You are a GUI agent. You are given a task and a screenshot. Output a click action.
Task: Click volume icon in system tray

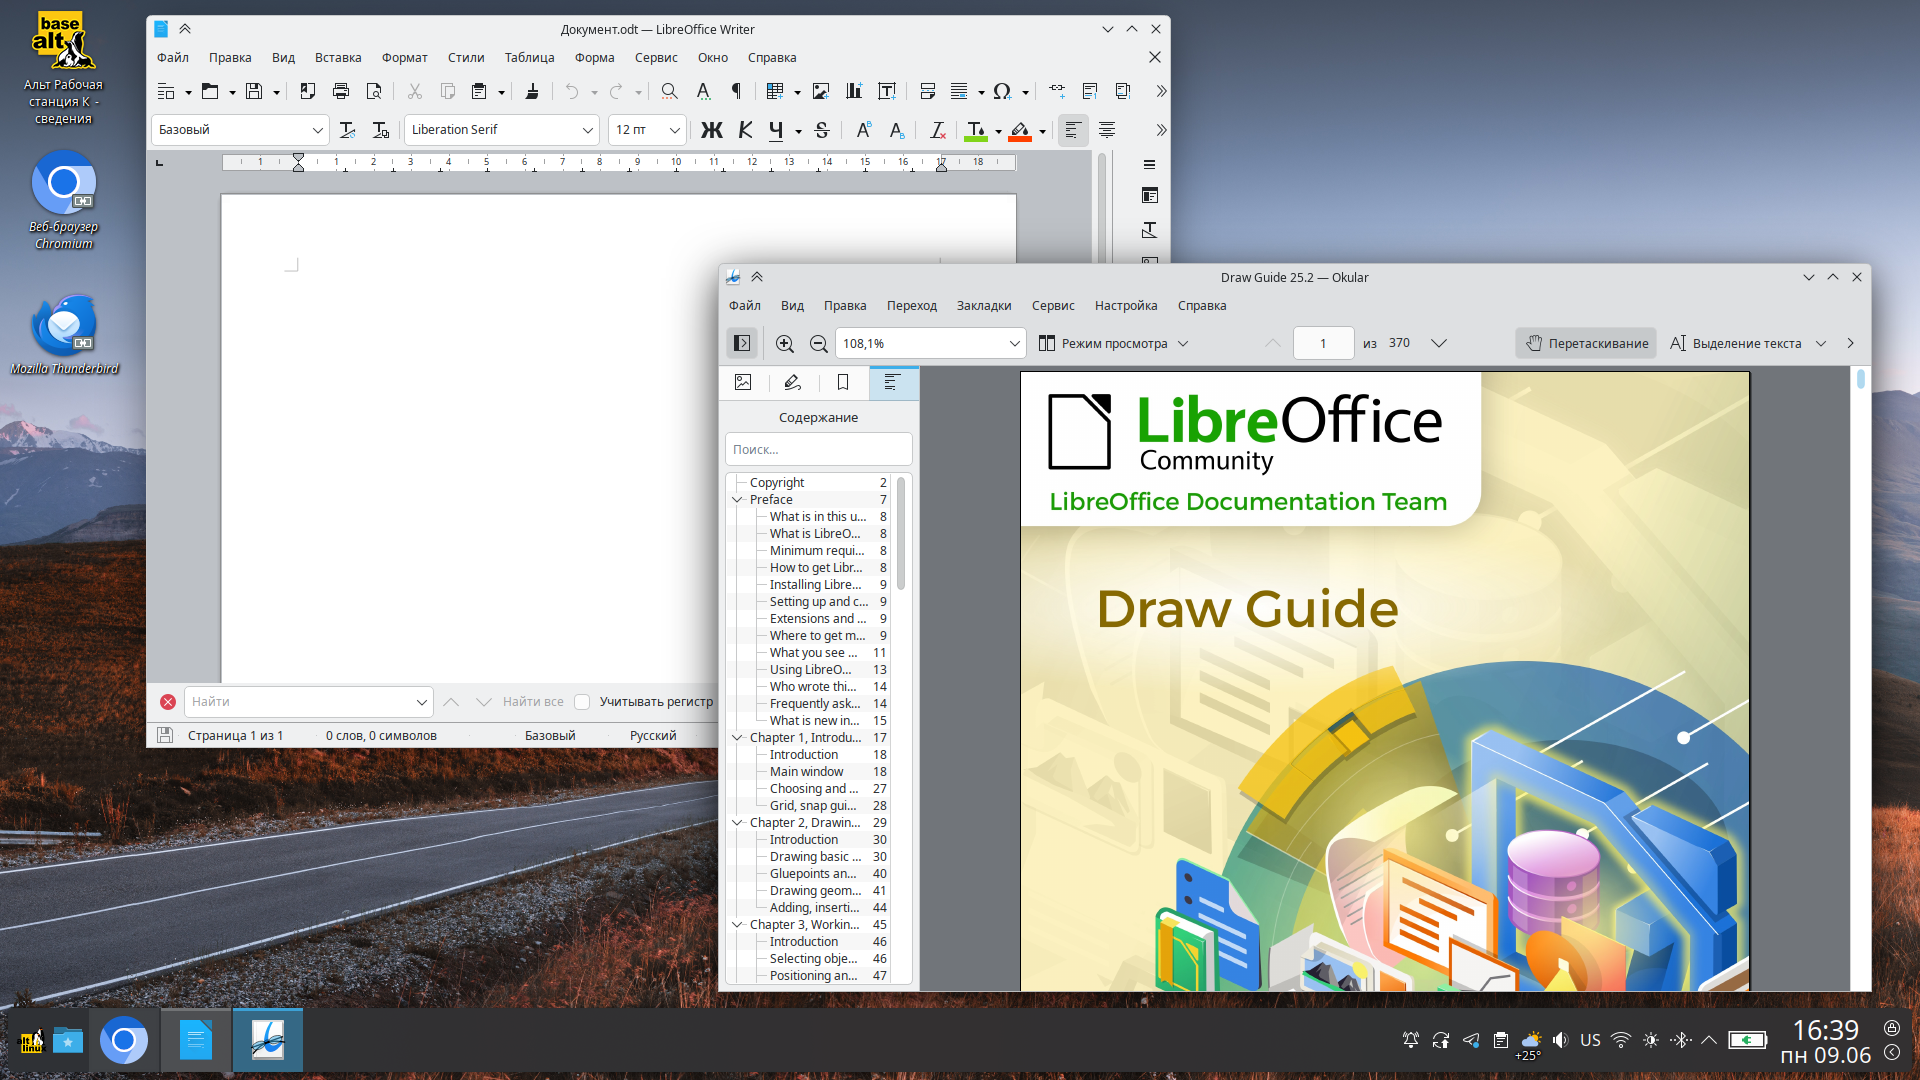tap(1560, 1040)
